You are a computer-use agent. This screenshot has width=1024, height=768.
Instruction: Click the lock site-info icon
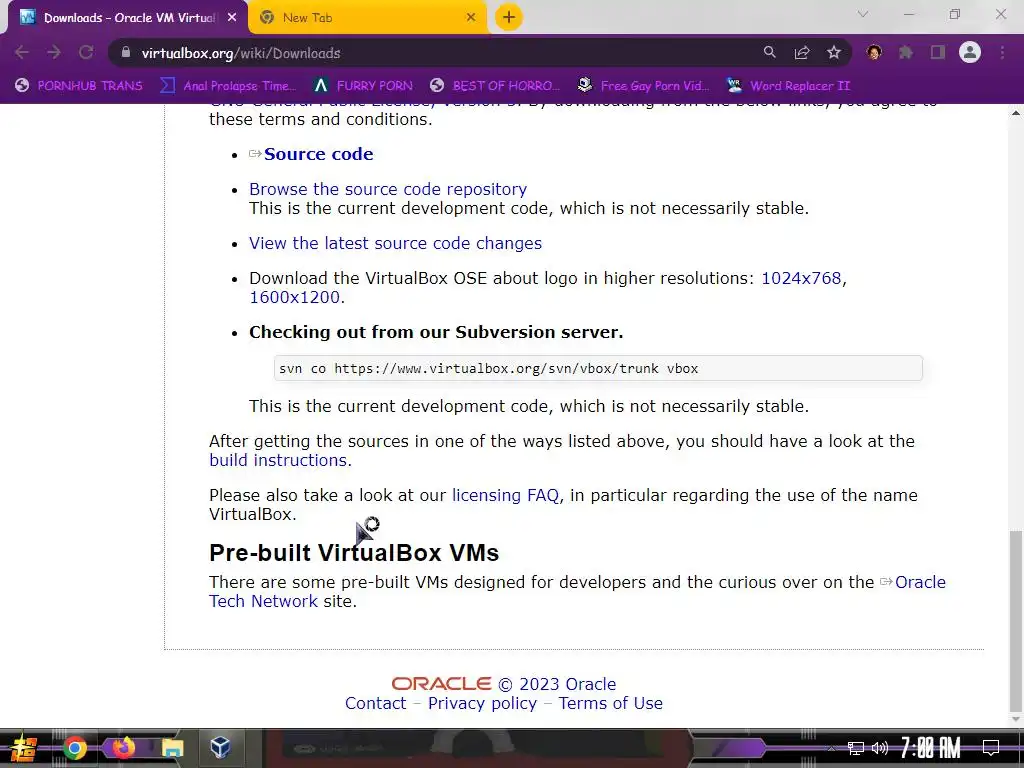(x=126, y=52)
